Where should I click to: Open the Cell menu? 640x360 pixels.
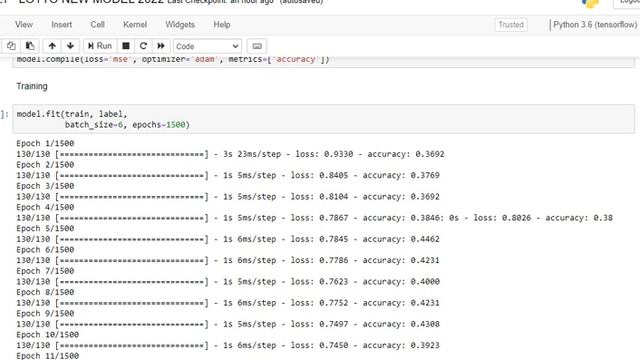tap(98, 24)
